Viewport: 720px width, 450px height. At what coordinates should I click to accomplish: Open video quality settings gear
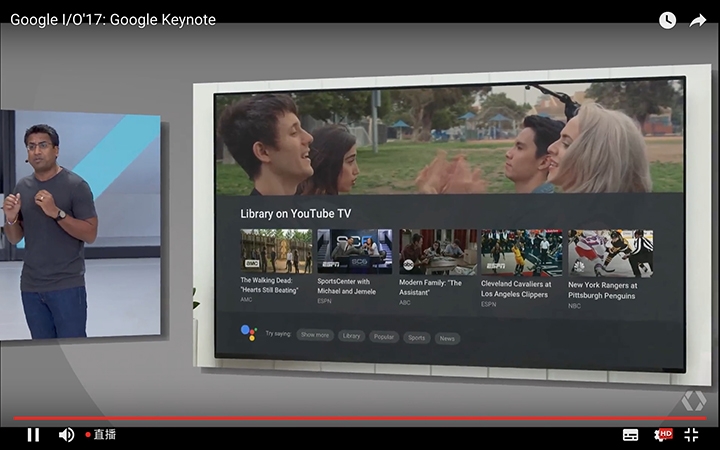663,434
